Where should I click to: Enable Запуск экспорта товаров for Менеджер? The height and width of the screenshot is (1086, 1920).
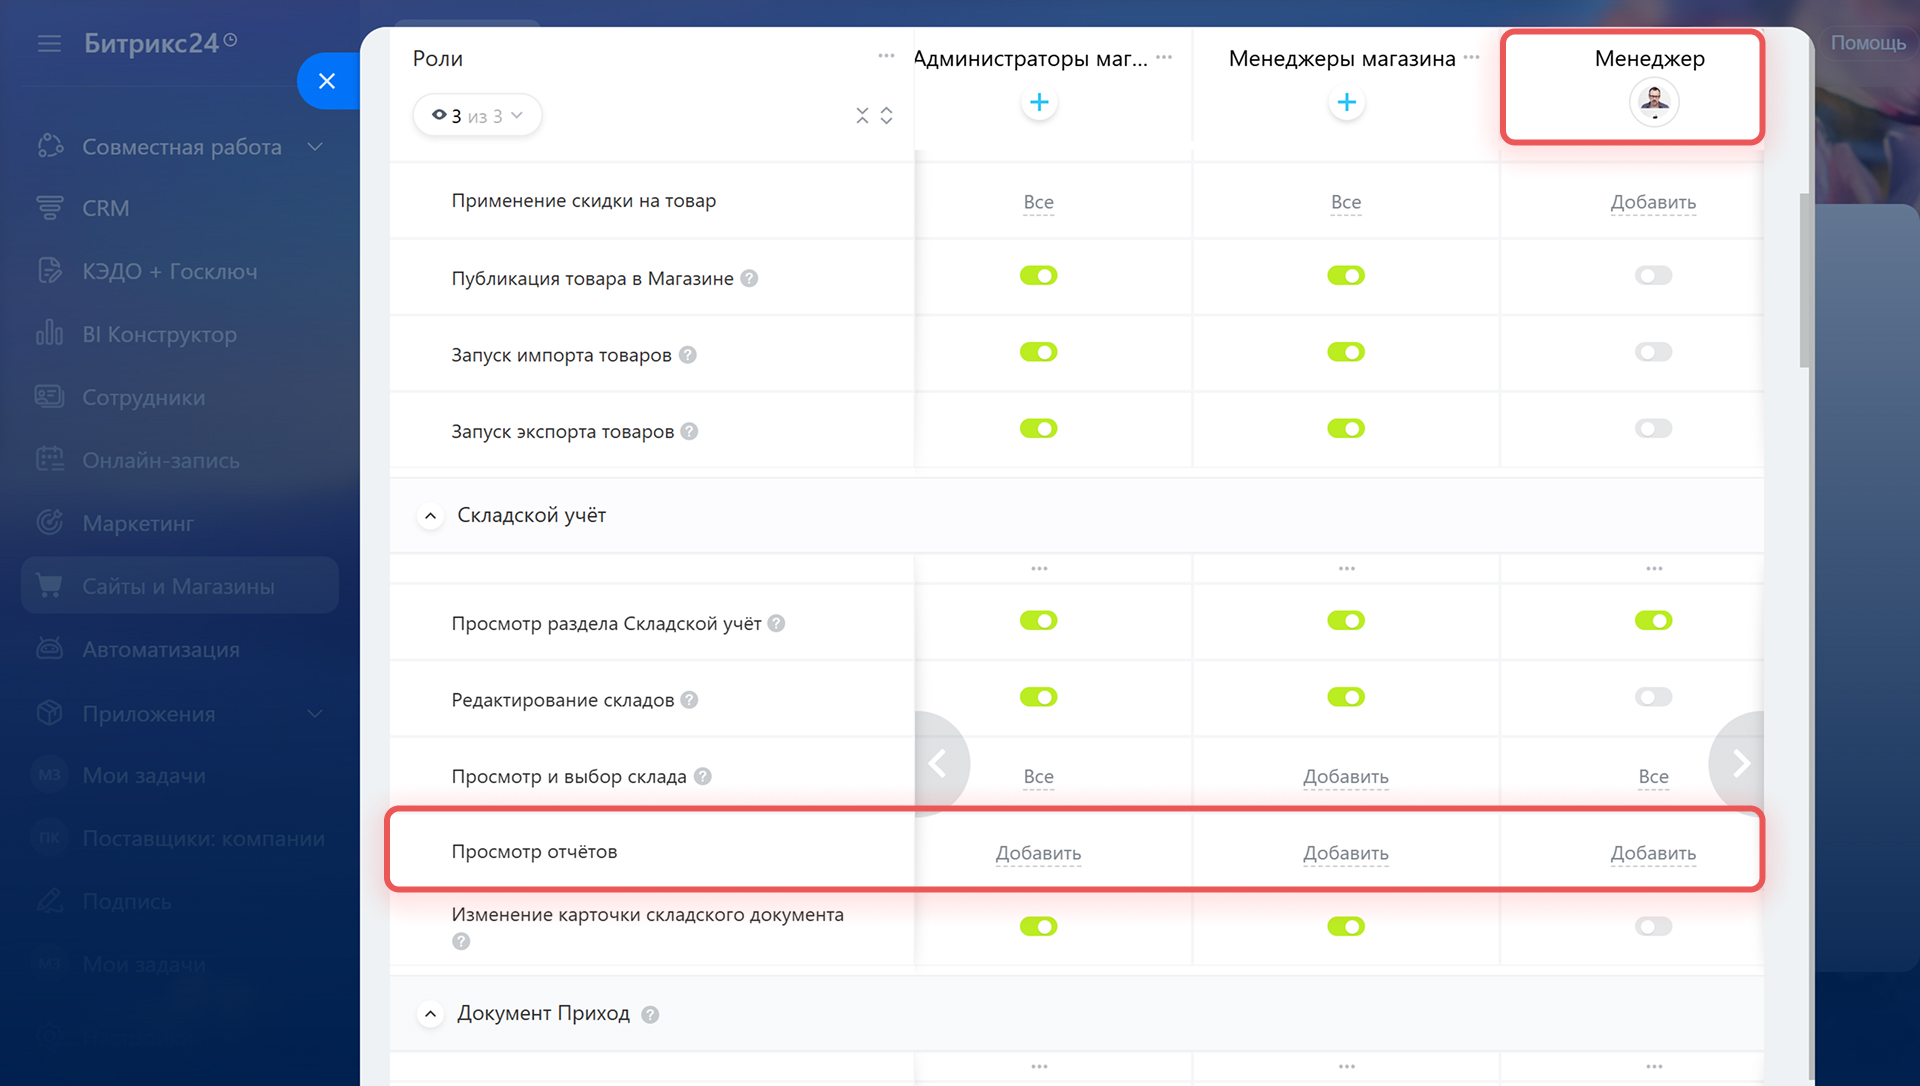pos(1653,428)
